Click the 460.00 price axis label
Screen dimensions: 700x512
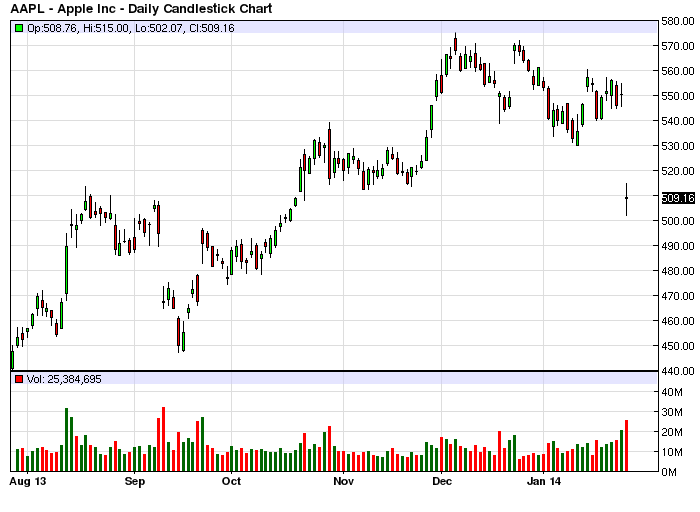[x=678, y=321]
